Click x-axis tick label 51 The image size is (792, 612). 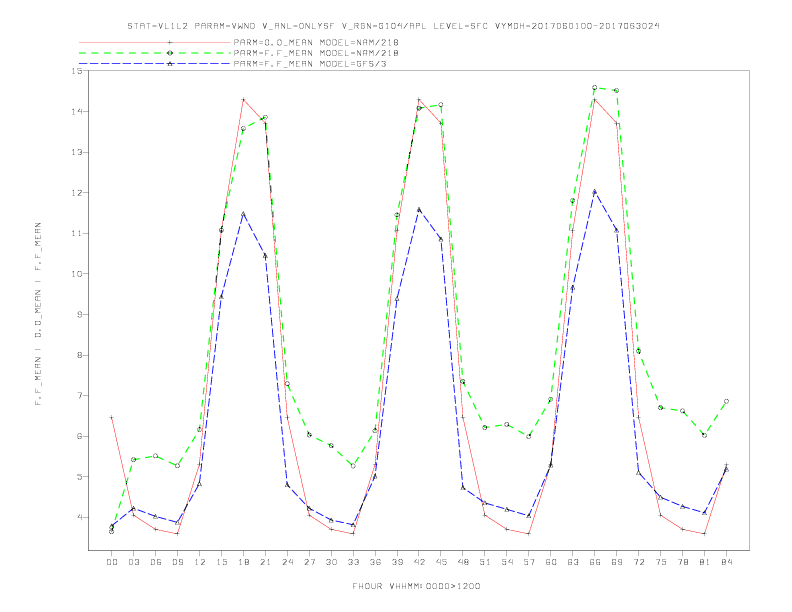pos(485,562)
